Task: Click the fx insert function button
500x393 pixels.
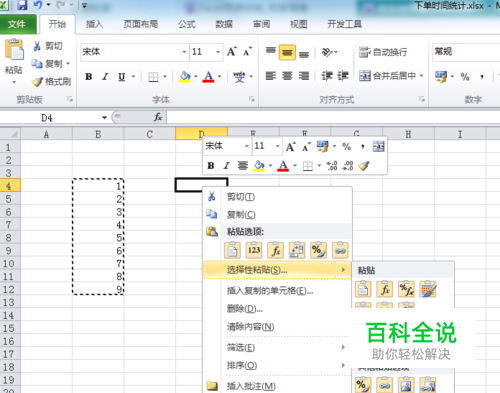Action: (x=158, y=117)
